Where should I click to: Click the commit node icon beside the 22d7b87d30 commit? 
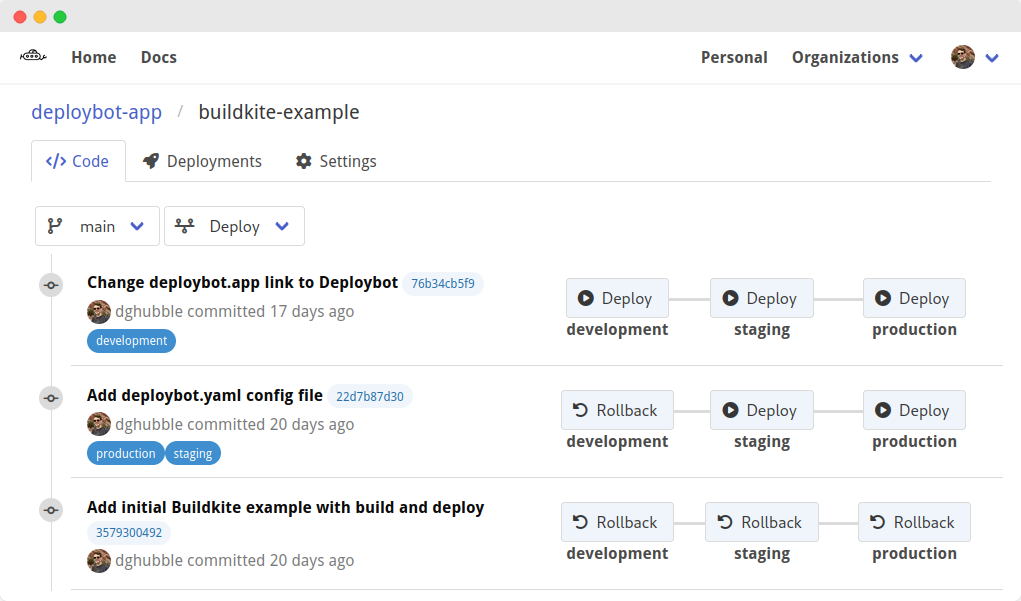pyautogui.click(x=51, y=398)
